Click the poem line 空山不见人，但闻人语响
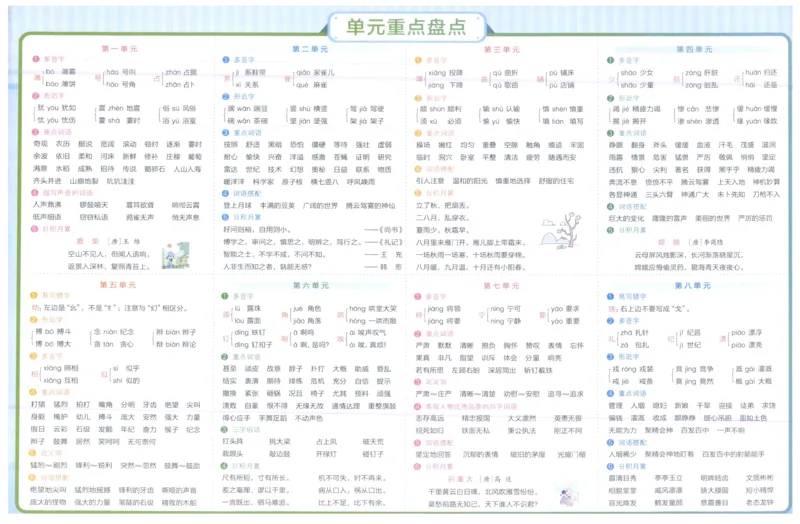The height and width of the screenshot is (524, 800). tap(108, 254)
